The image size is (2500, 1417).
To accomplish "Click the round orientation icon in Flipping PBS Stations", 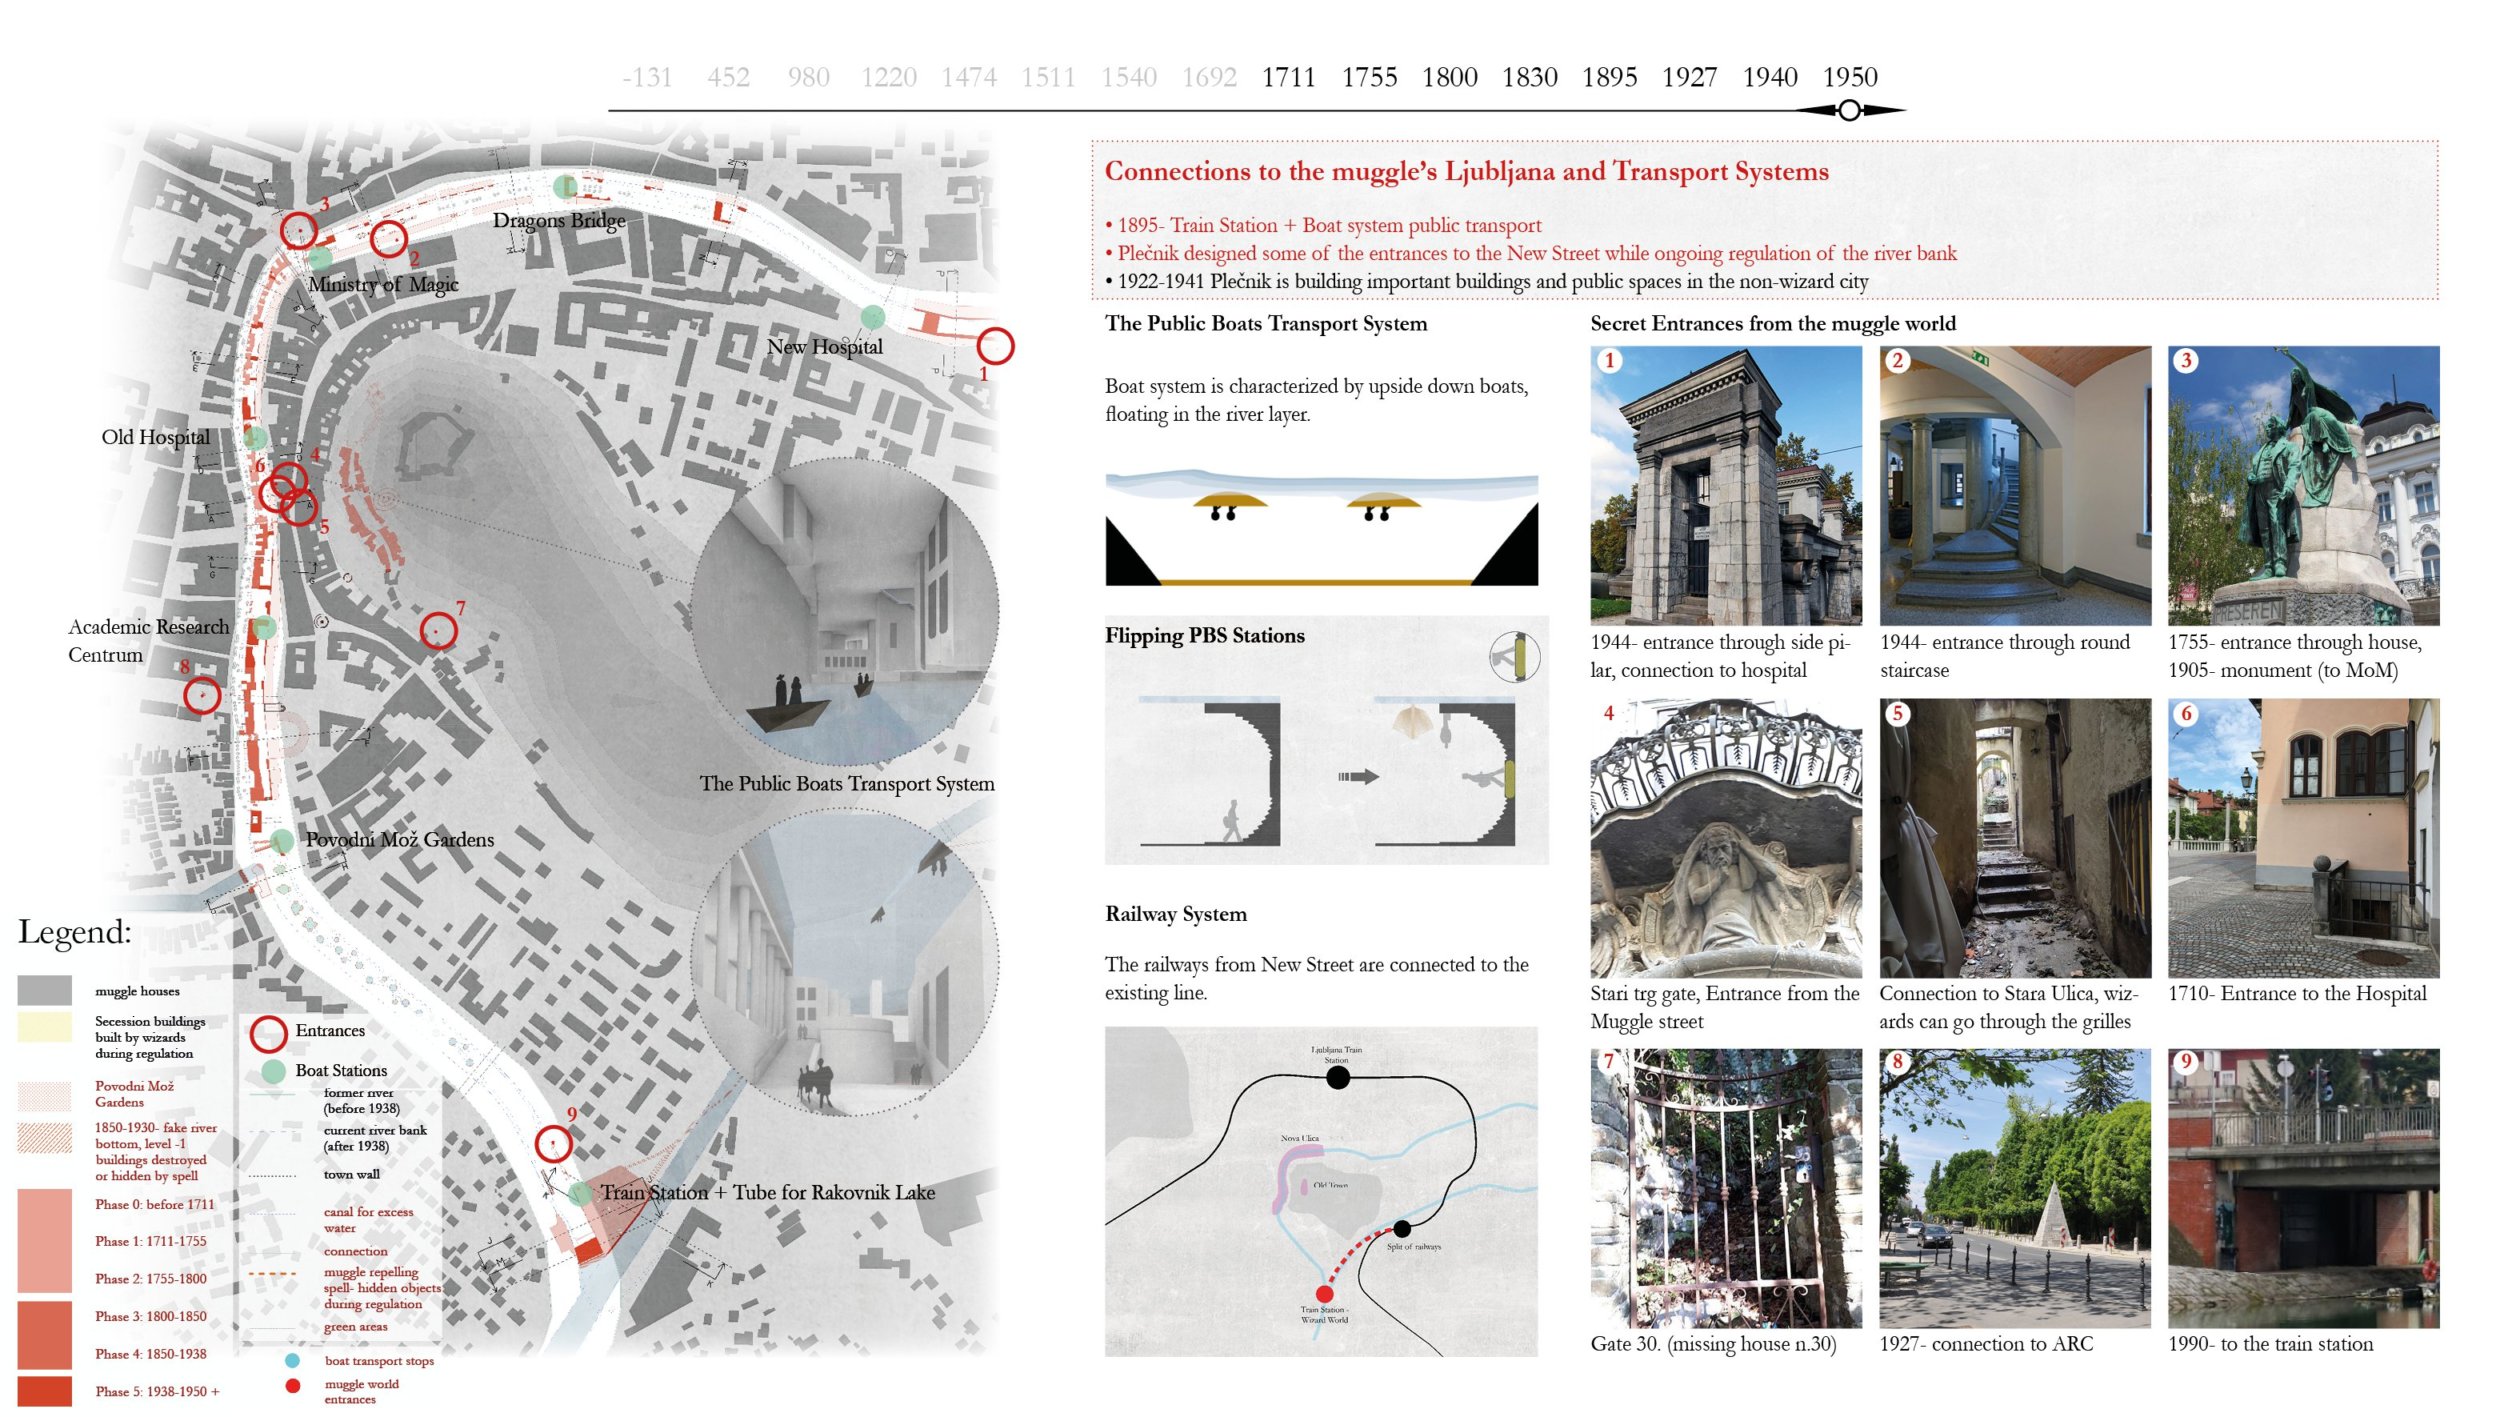I will pyautogui.click(x=1514, y=657).
